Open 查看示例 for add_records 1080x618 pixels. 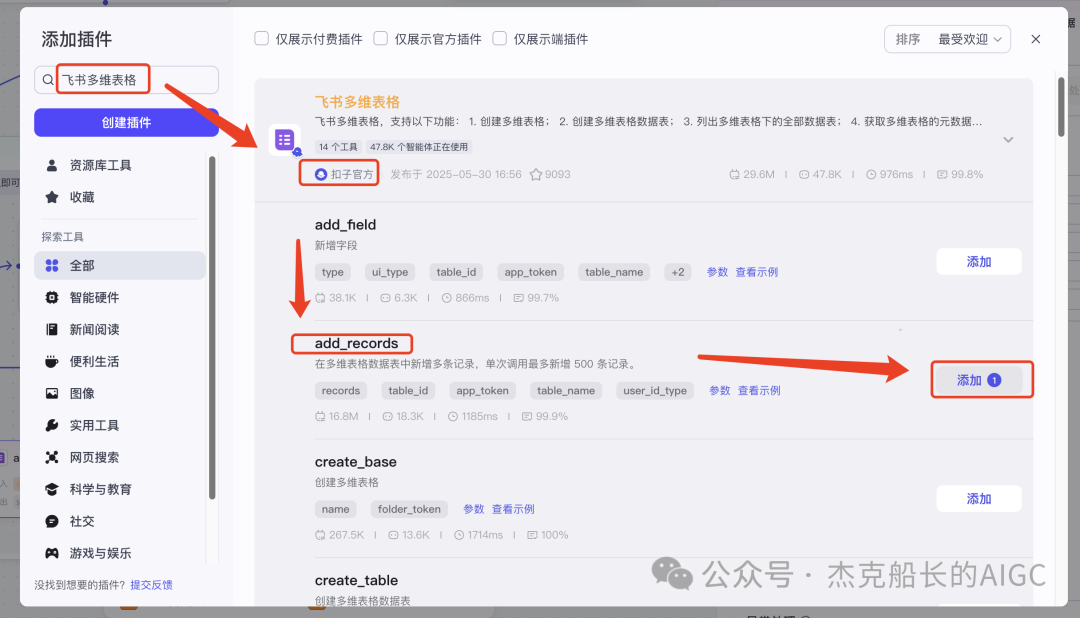click(x=759, y=391)
